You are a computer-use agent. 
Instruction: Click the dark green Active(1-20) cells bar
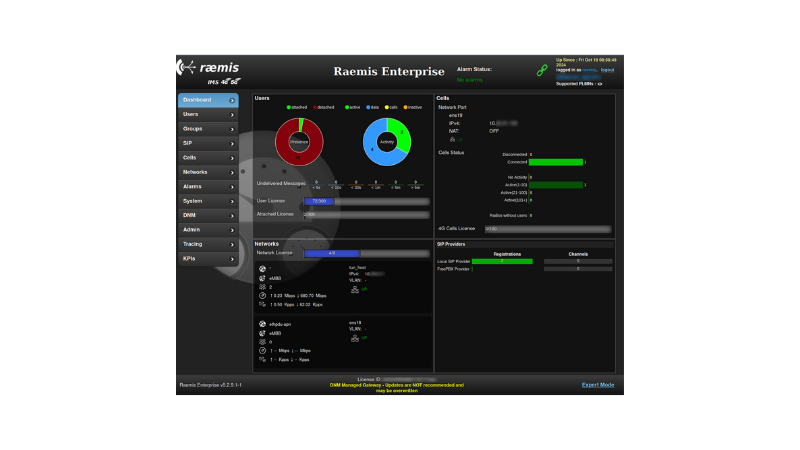(556, 185)
